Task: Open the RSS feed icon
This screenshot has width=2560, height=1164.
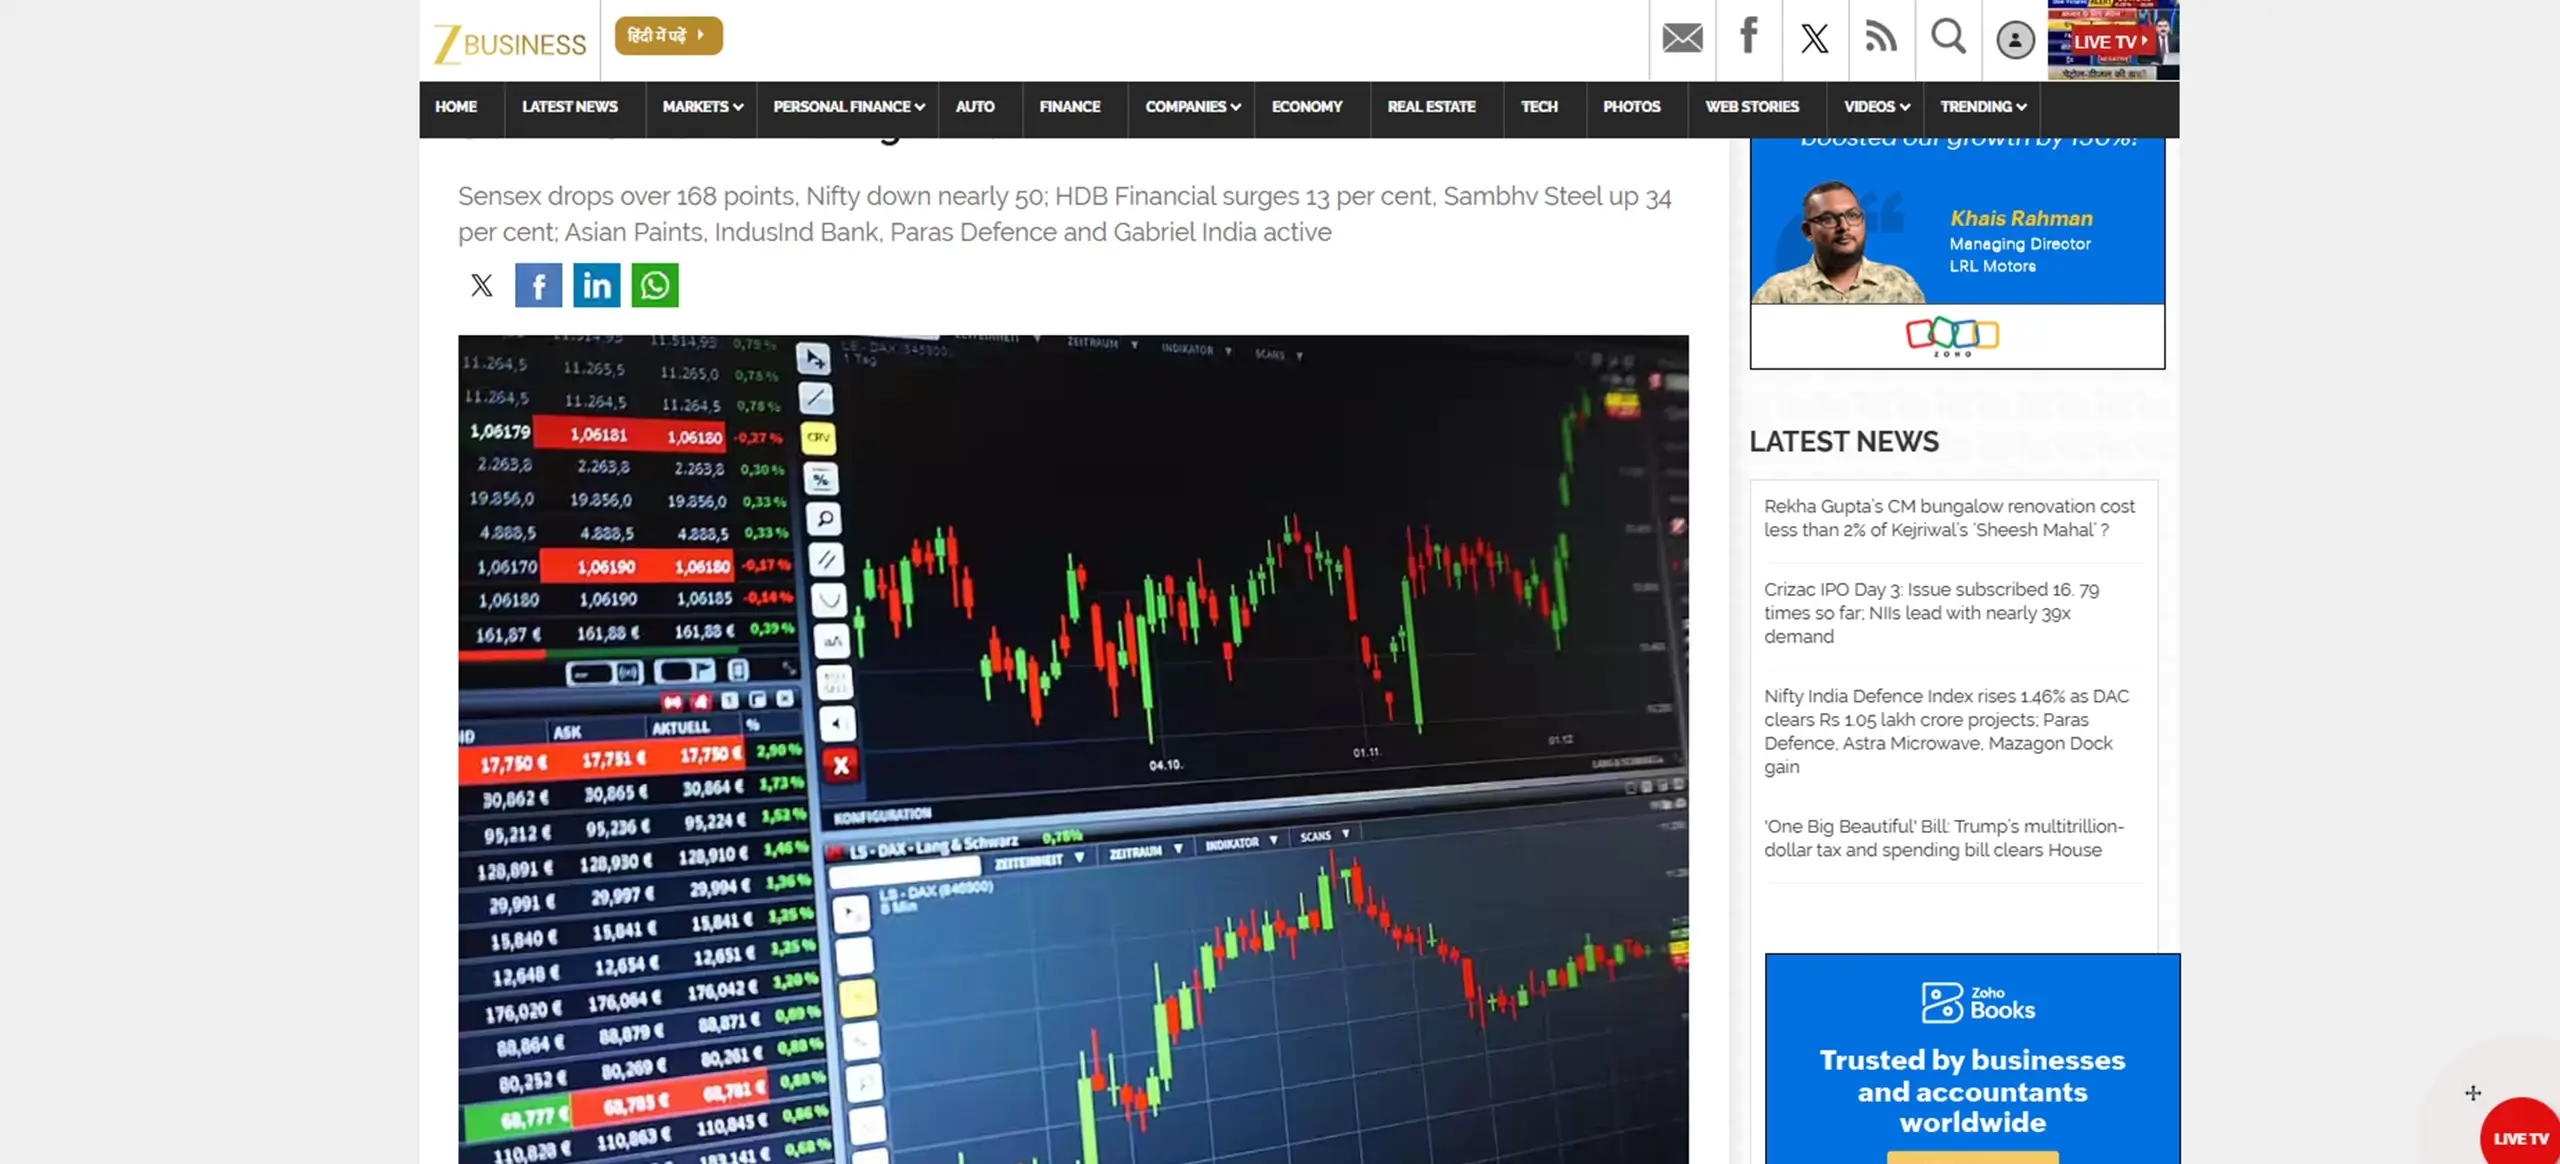Action: [1881, 38]
